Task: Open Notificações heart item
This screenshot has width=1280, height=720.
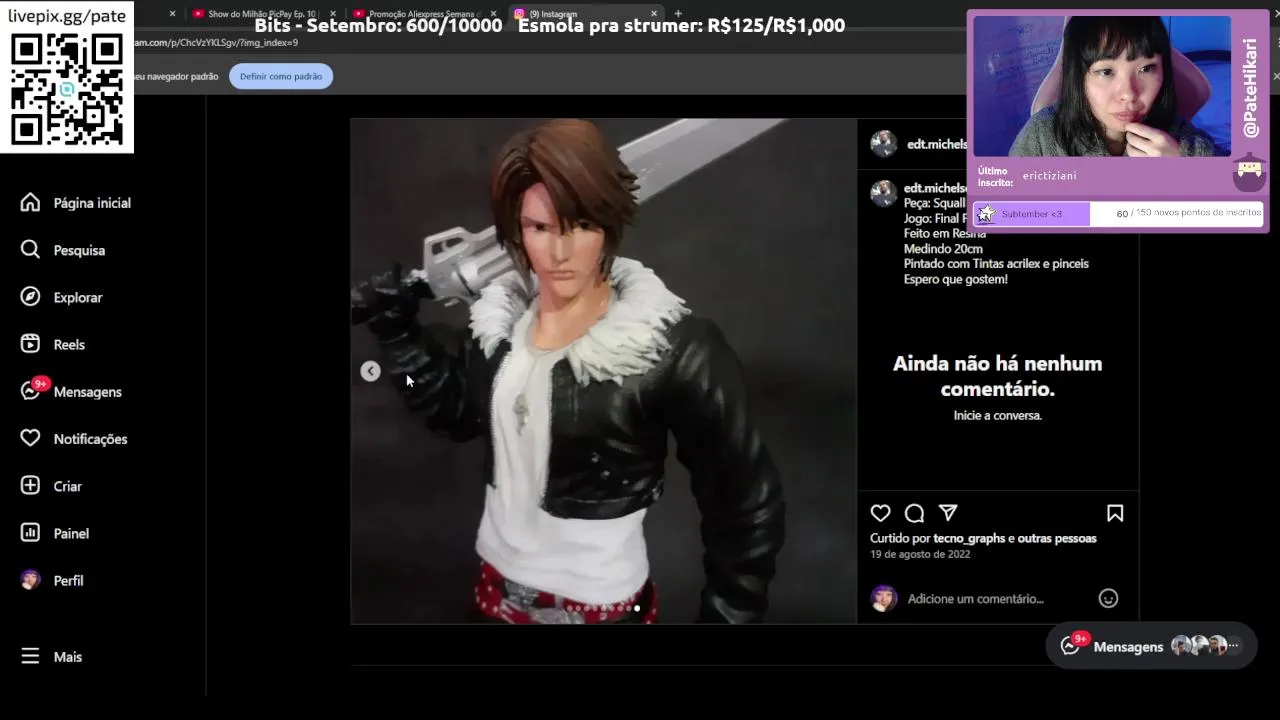Action: (74, 438)
